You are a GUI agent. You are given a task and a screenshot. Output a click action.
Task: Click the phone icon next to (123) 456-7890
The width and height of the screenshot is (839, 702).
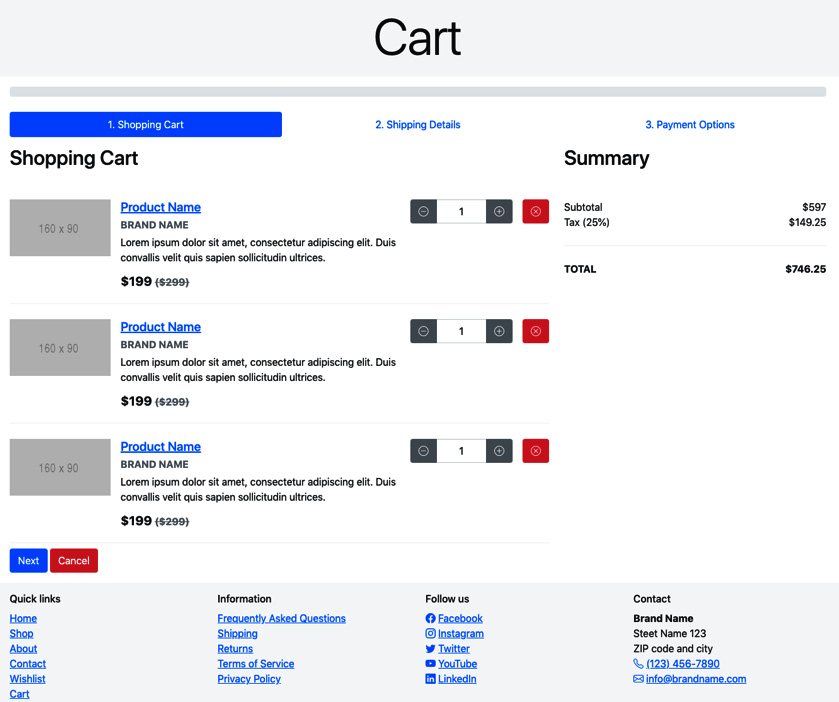point(638,663)
